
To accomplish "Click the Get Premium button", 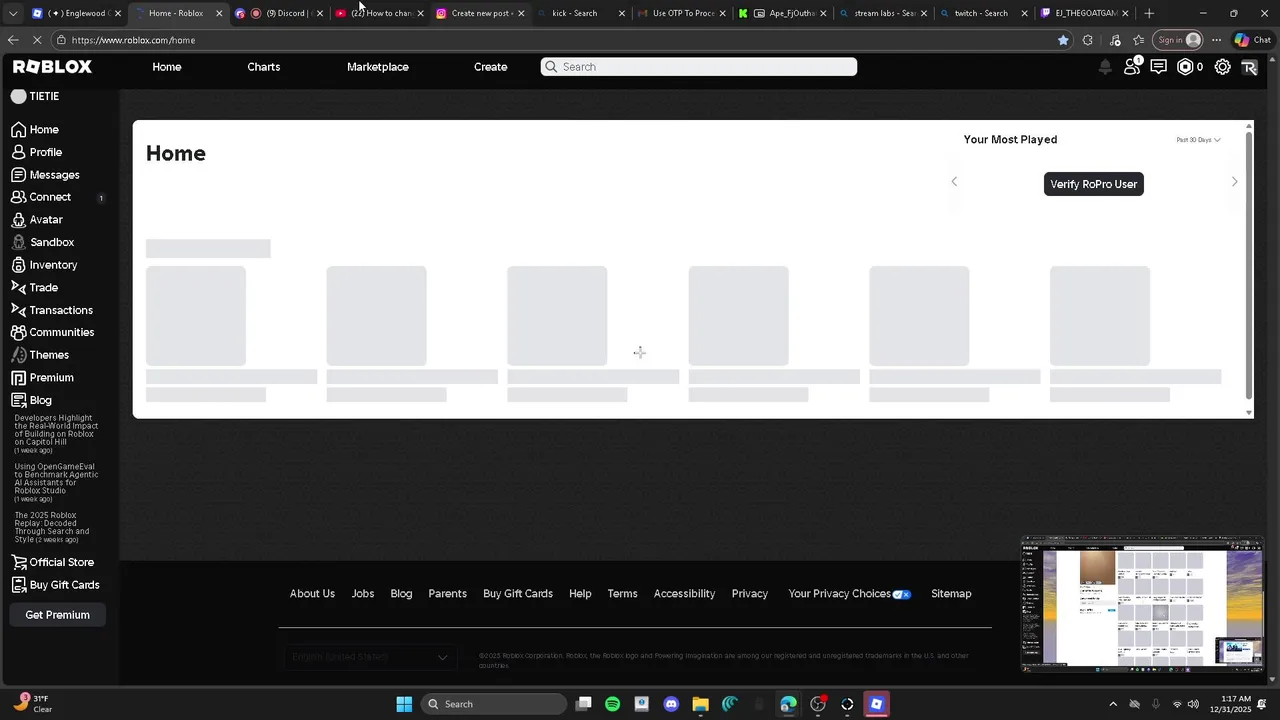I will 58,615.
